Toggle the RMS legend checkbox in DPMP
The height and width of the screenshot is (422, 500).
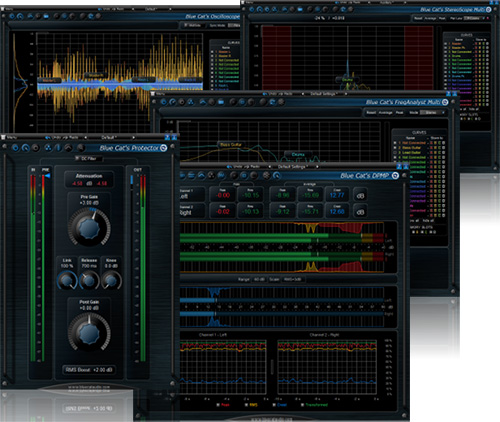point(246,405)
